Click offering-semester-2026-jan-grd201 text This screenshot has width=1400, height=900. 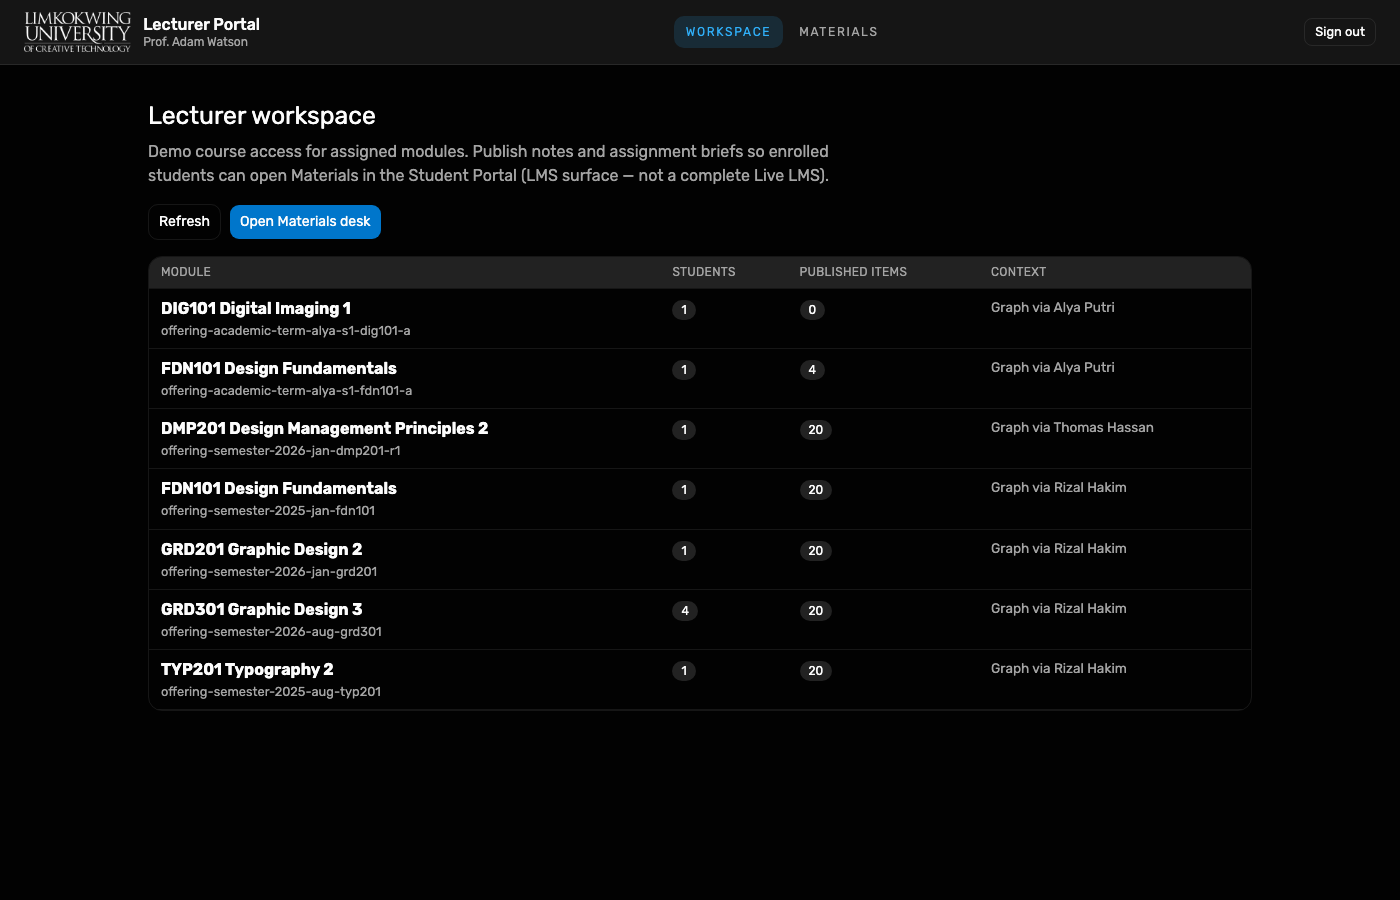269,572
